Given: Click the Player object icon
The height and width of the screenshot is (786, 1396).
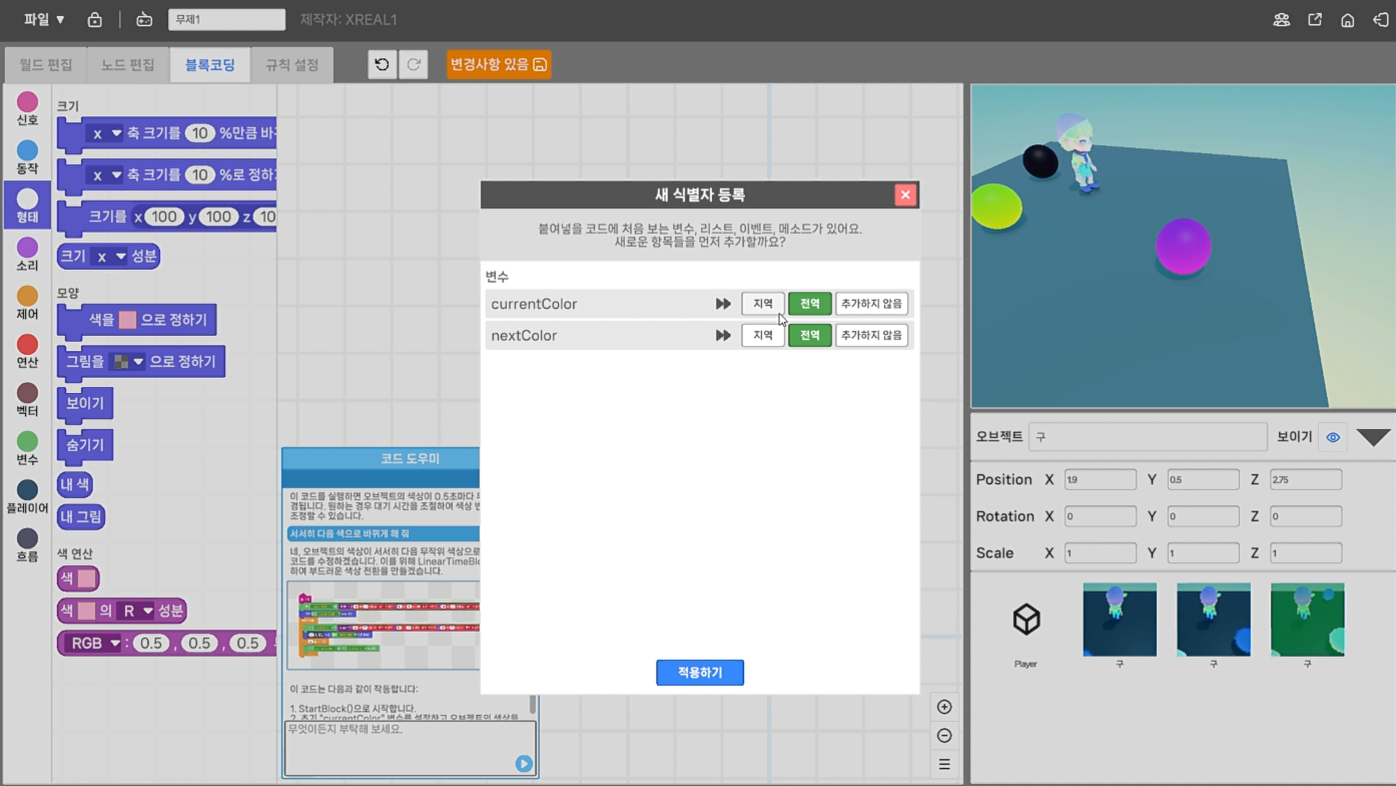Looking at the screenshot, I should [x=1024, y=620].
